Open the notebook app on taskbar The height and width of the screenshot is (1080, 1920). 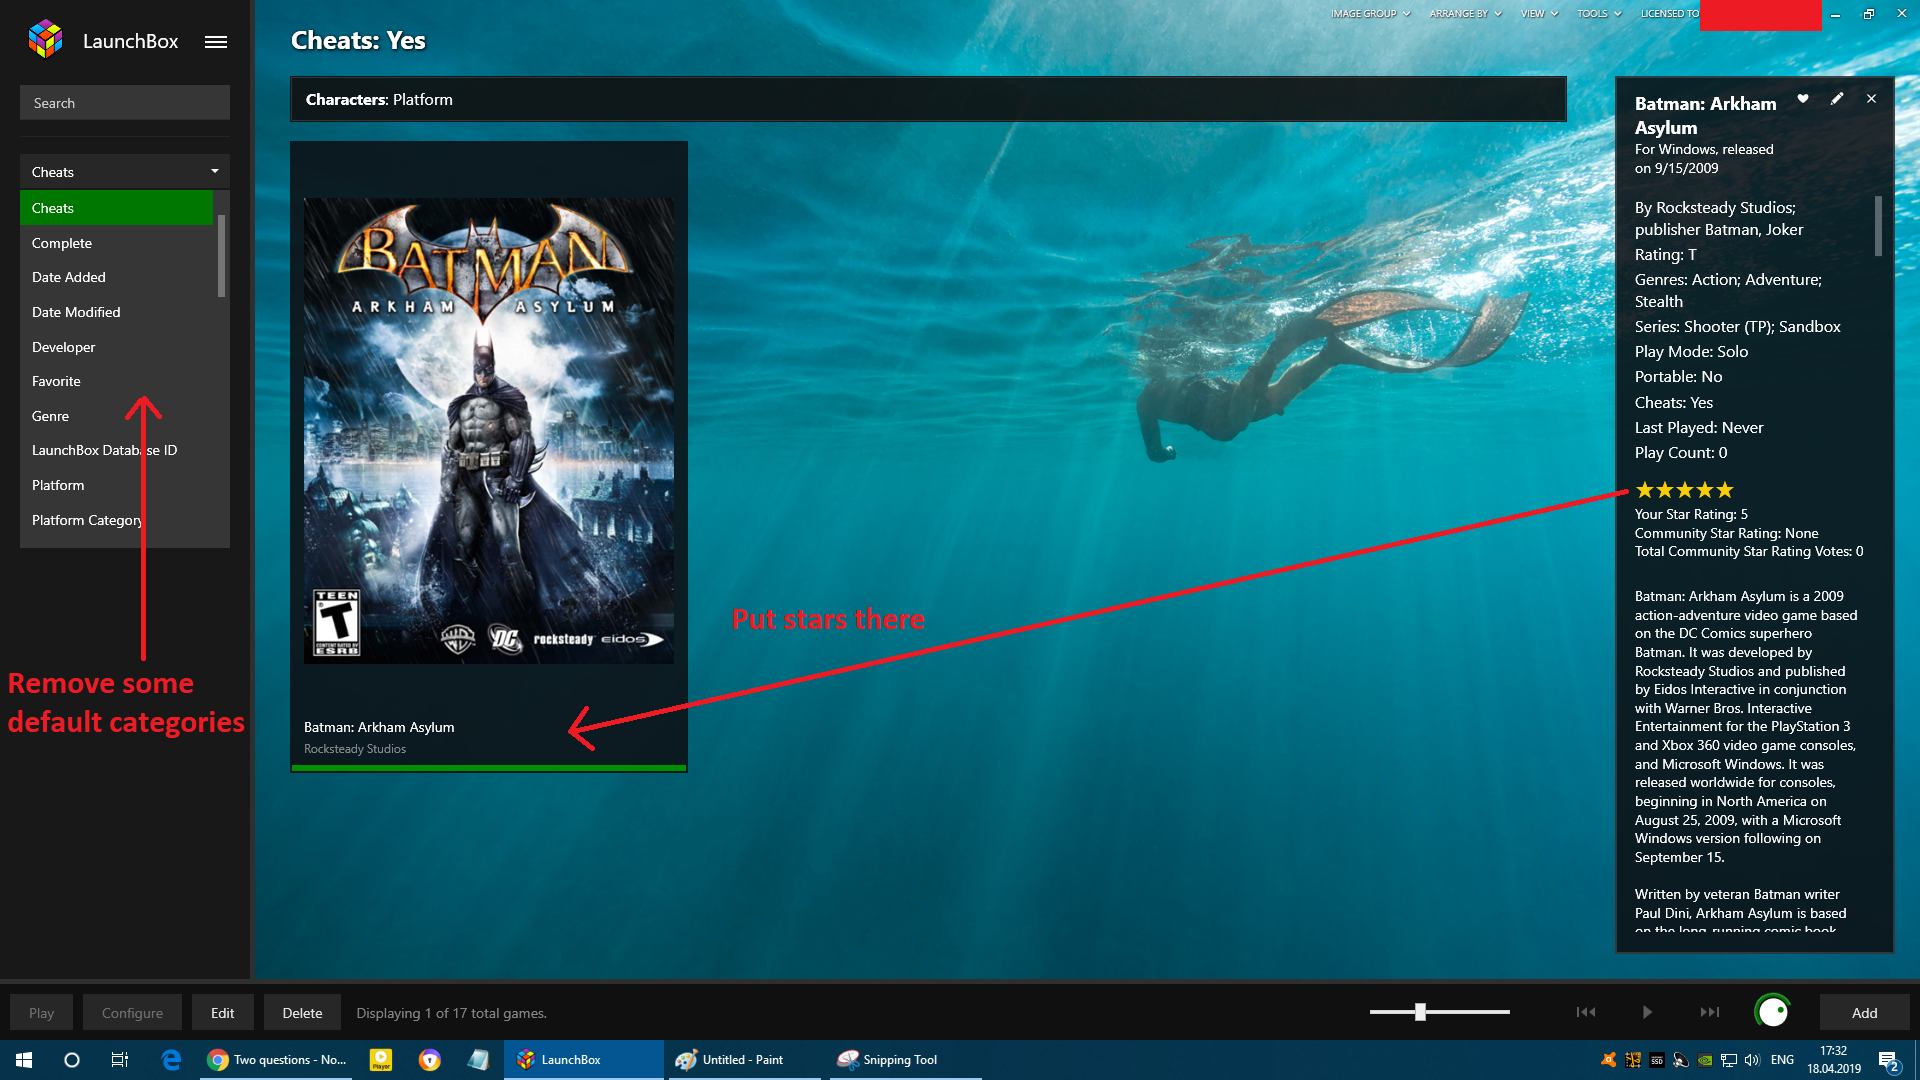[478, 1060]
